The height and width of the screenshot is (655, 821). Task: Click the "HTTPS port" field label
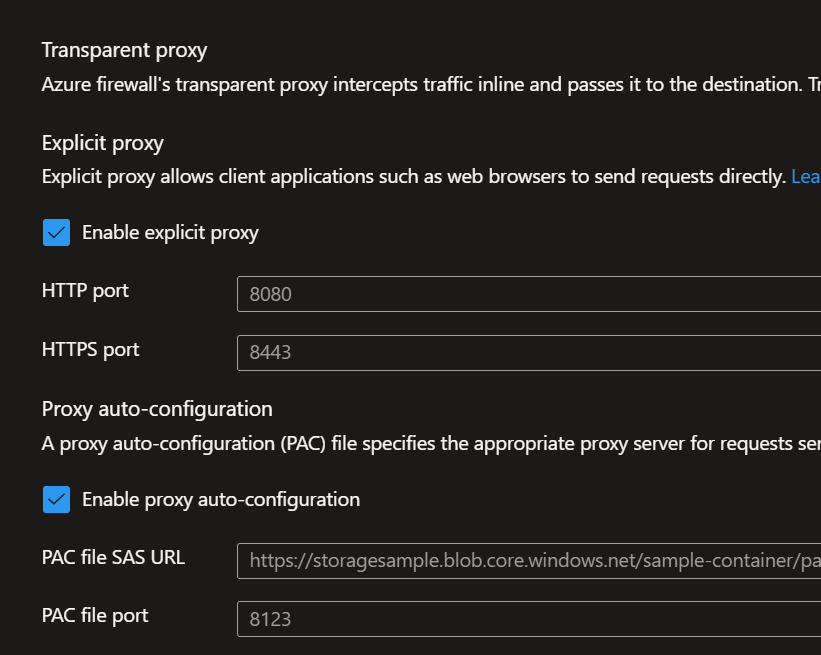90,350
